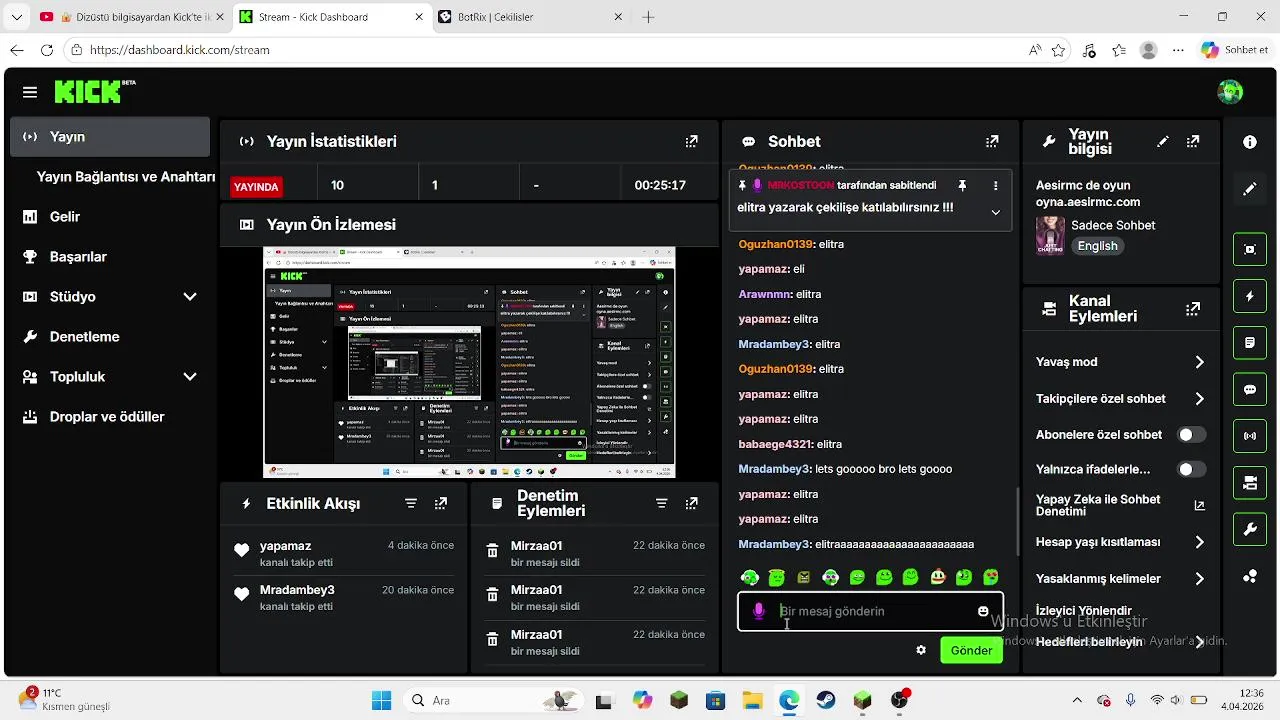The height and width of the screenshot is (720, 1280).
Task: Open Gelir in the sidebar
Action: (x=110, y=217)
